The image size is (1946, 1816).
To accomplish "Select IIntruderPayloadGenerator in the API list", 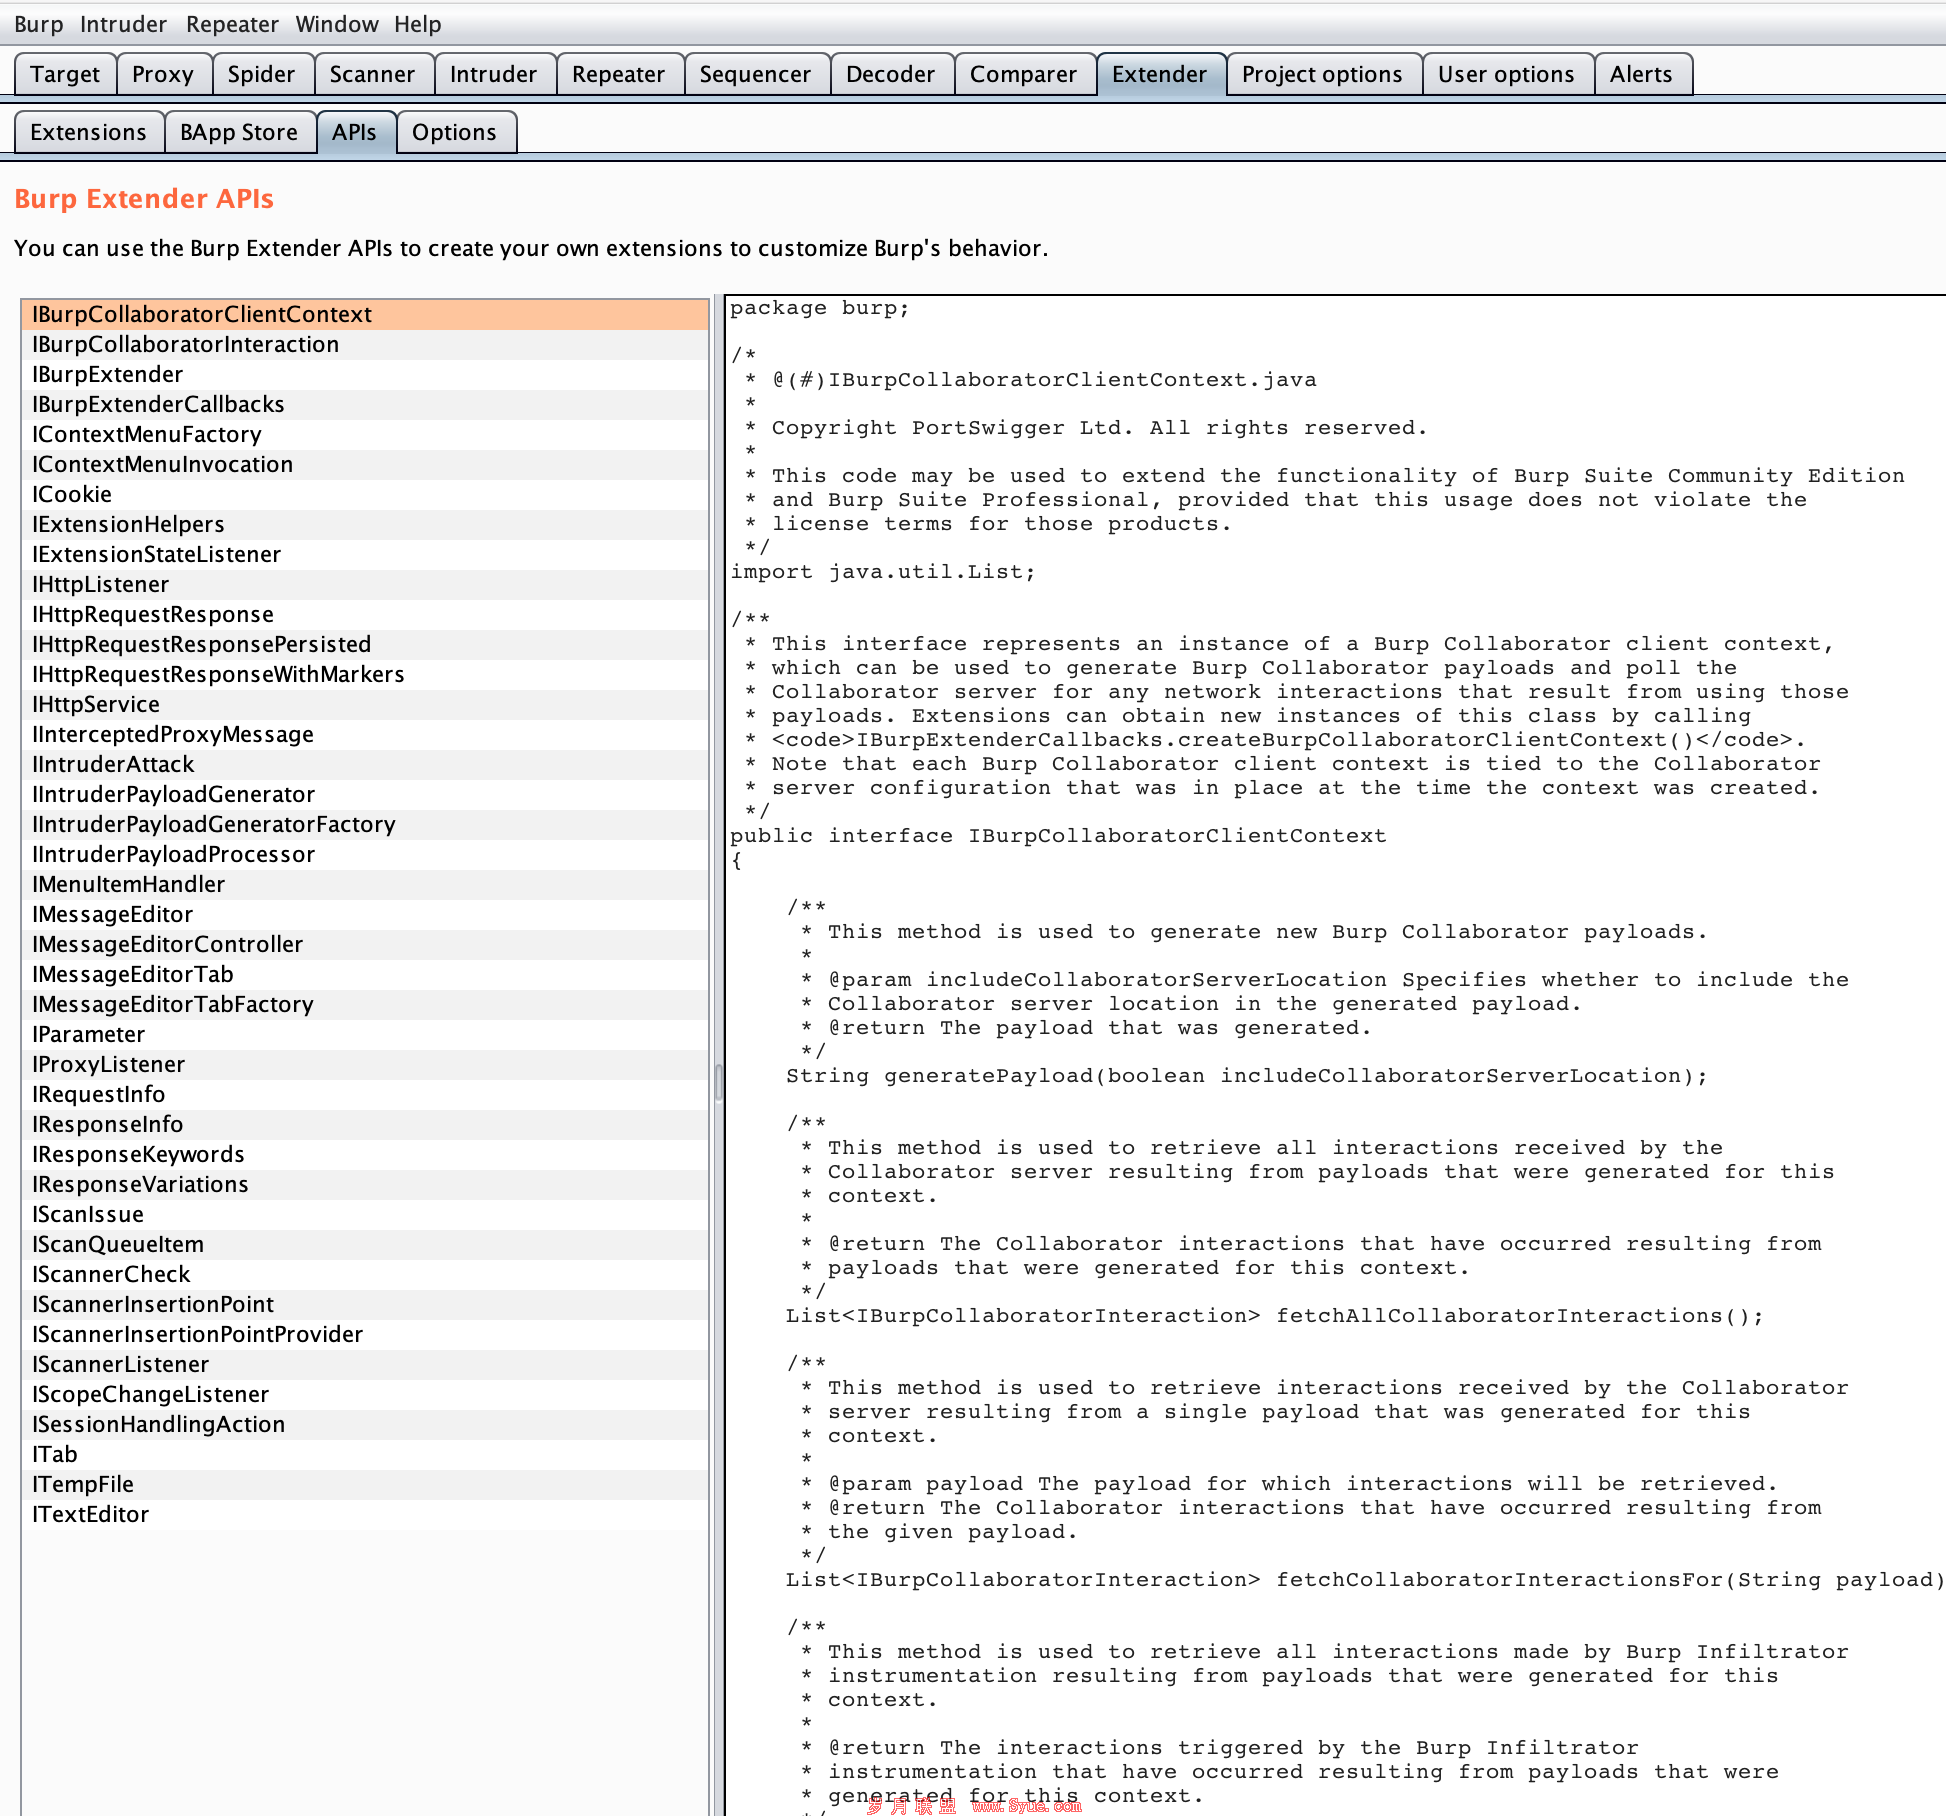I will click(x=365, y=794).
